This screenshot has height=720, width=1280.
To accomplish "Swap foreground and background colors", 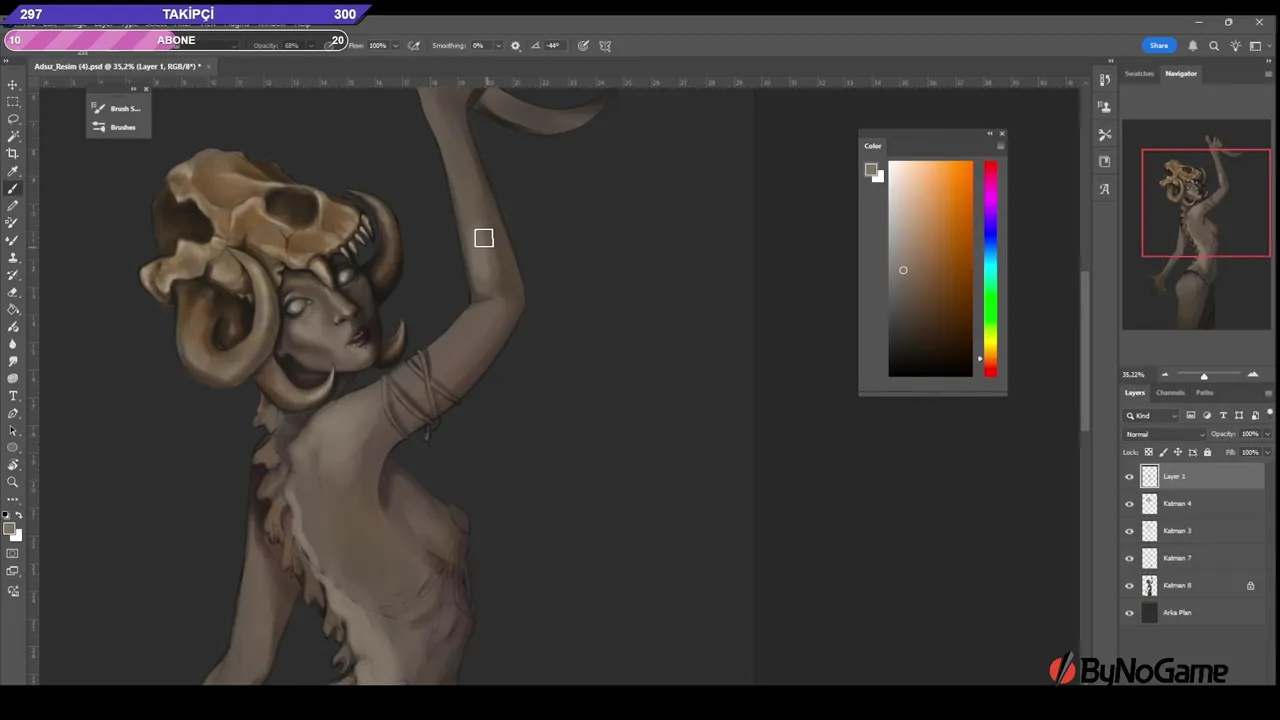I will point(18,515).
